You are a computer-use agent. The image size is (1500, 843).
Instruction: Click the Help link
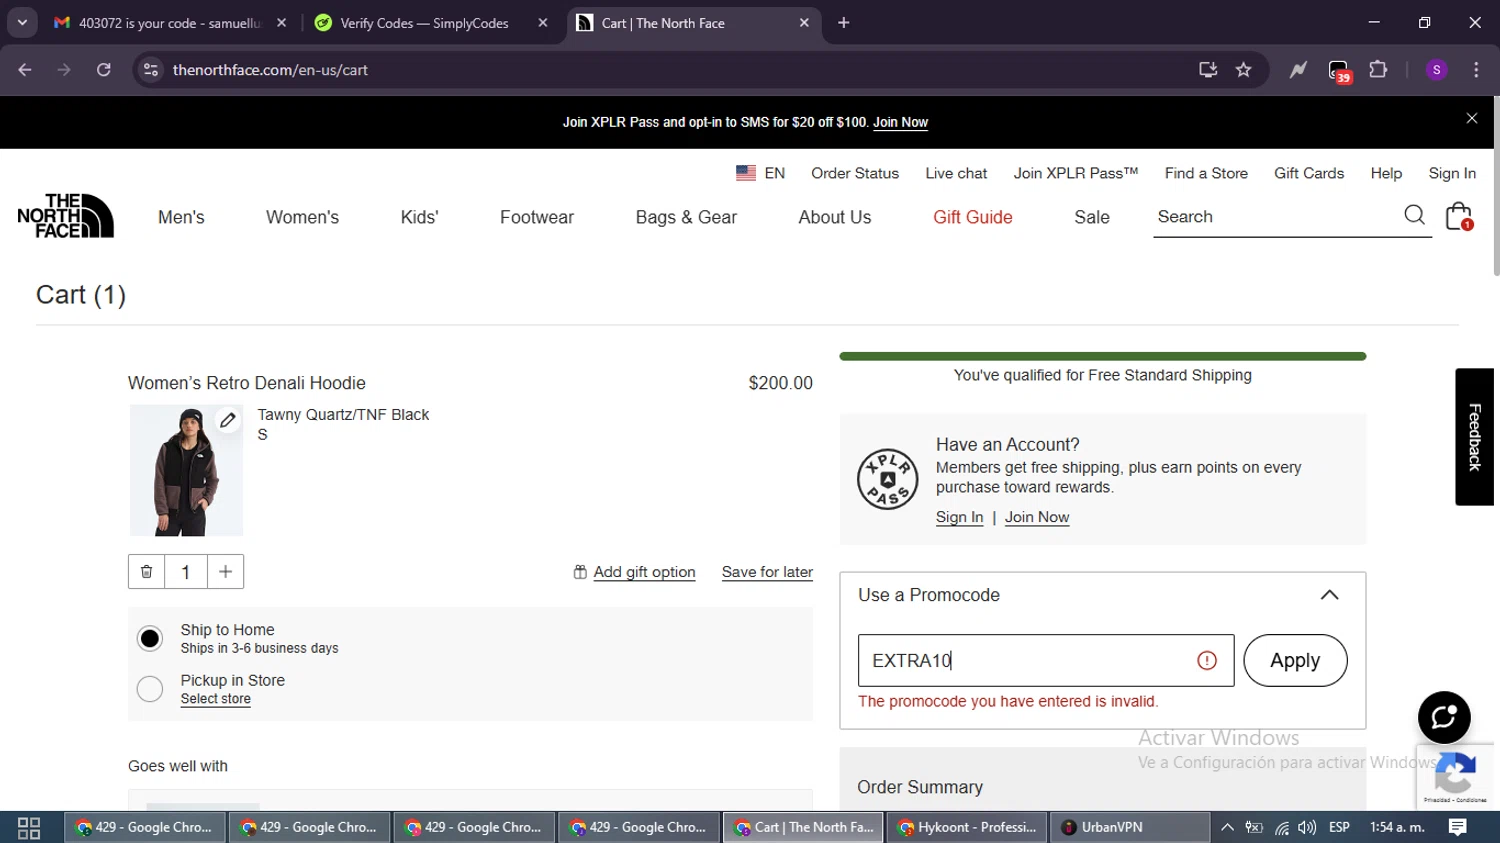pyautogui.click(x=1386, y=173)
